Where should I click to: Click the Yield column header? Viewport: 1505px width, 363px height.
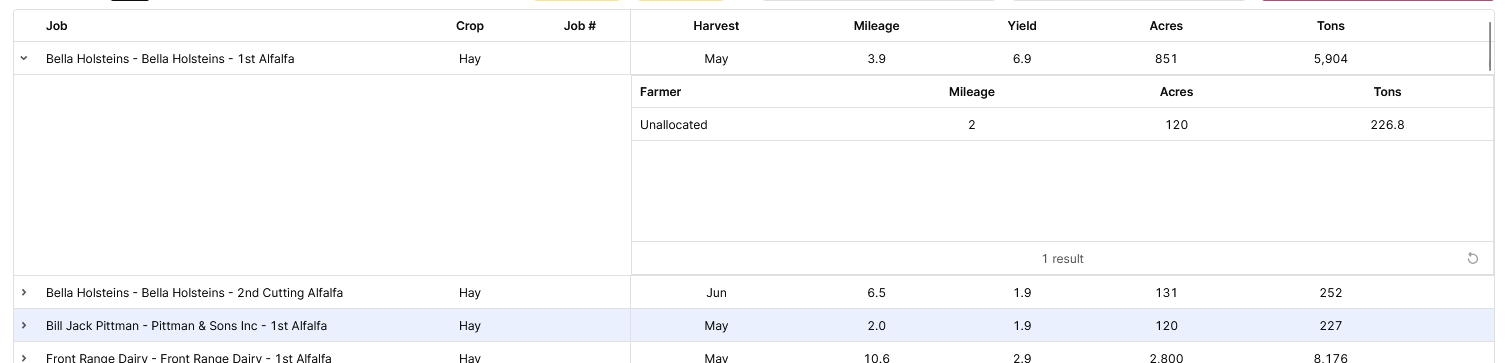(1022, 26)
